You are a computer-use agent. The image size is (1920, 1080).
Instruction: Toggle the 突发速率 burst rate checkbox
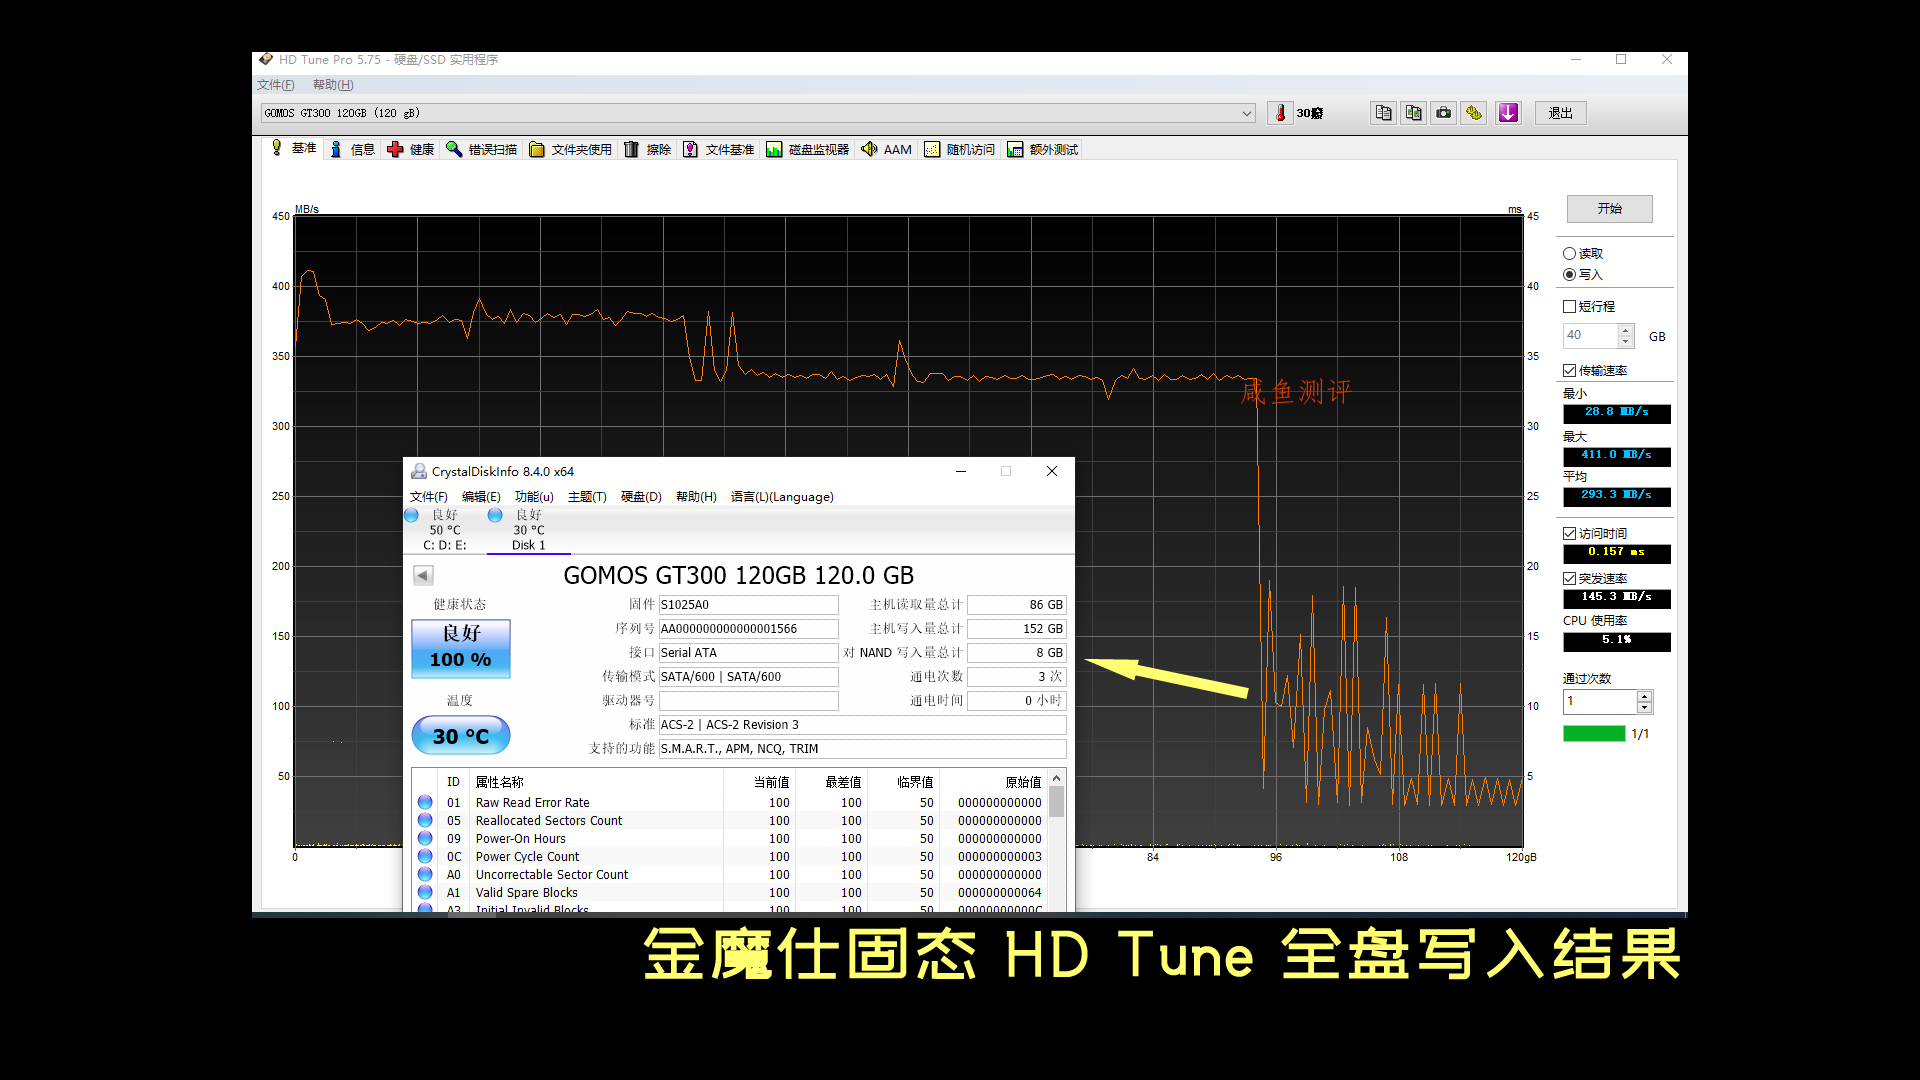pos(1570,578)
